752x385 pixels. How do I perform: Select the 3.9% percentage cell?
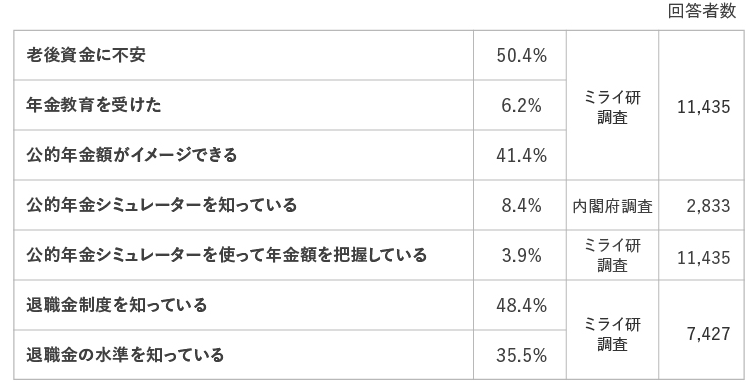(x=520, y=255)
